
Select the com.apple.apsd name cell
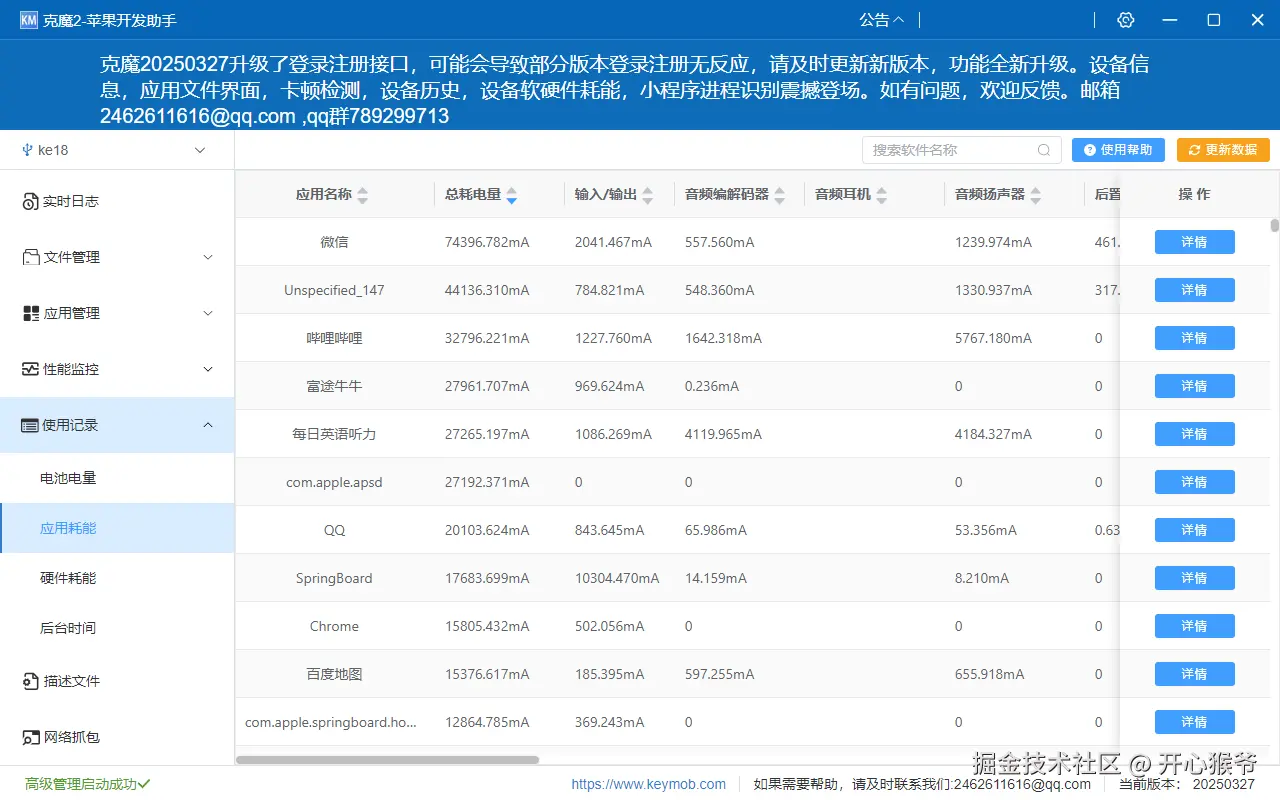tap(334, 482)
